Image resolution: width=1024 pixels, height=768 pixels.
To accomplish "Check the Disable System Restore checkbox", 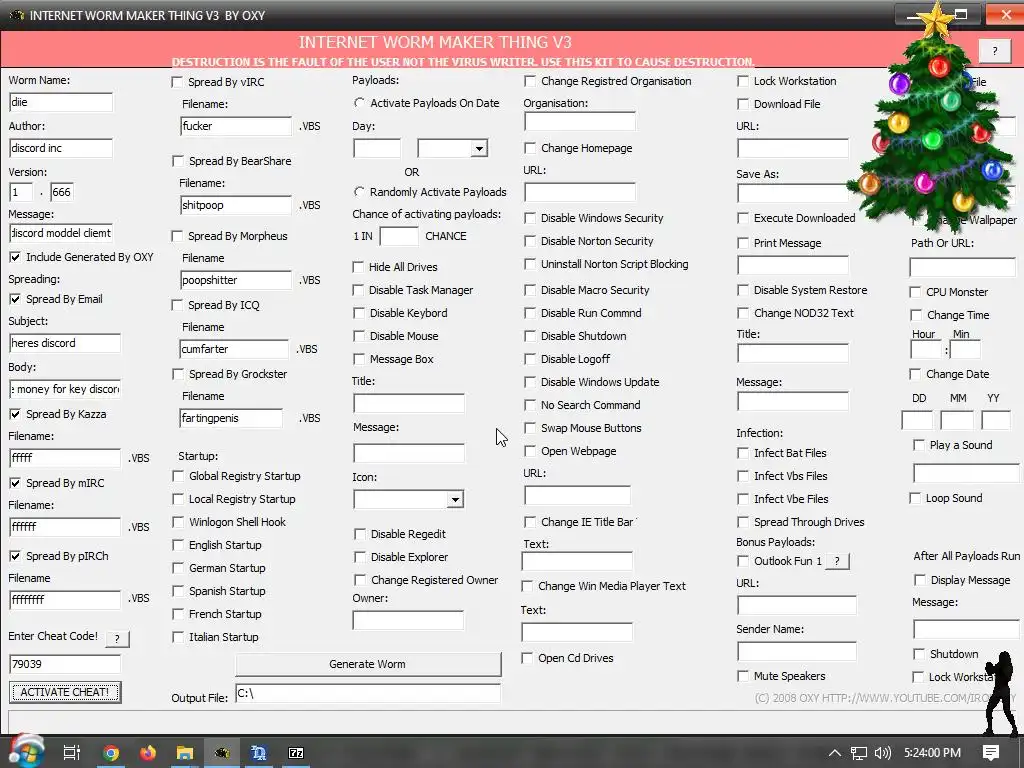I will 743,290.
